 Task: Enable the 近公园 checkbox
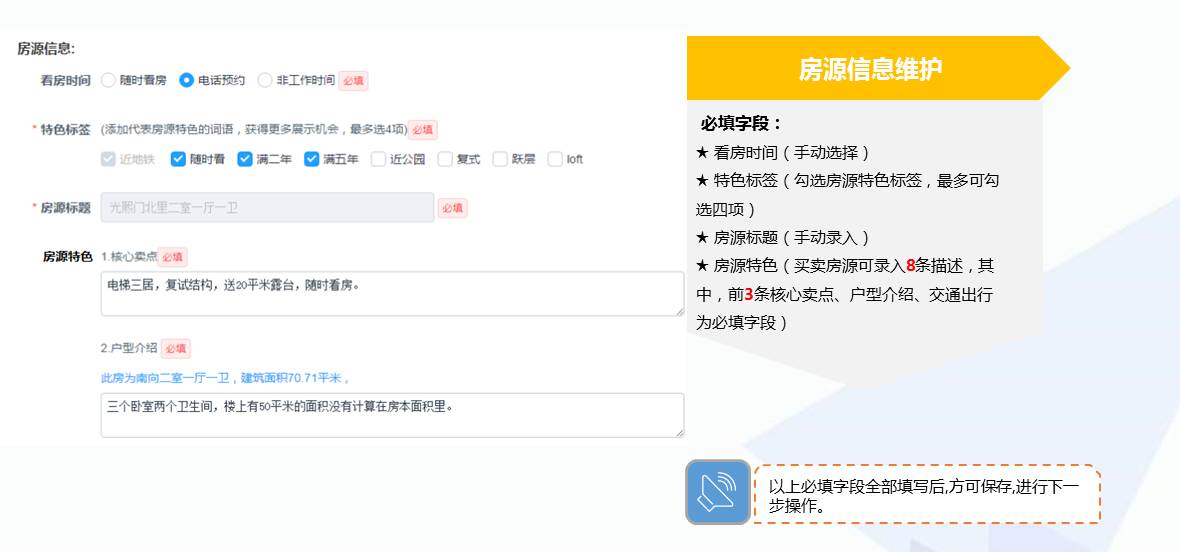tap(379, 159)
